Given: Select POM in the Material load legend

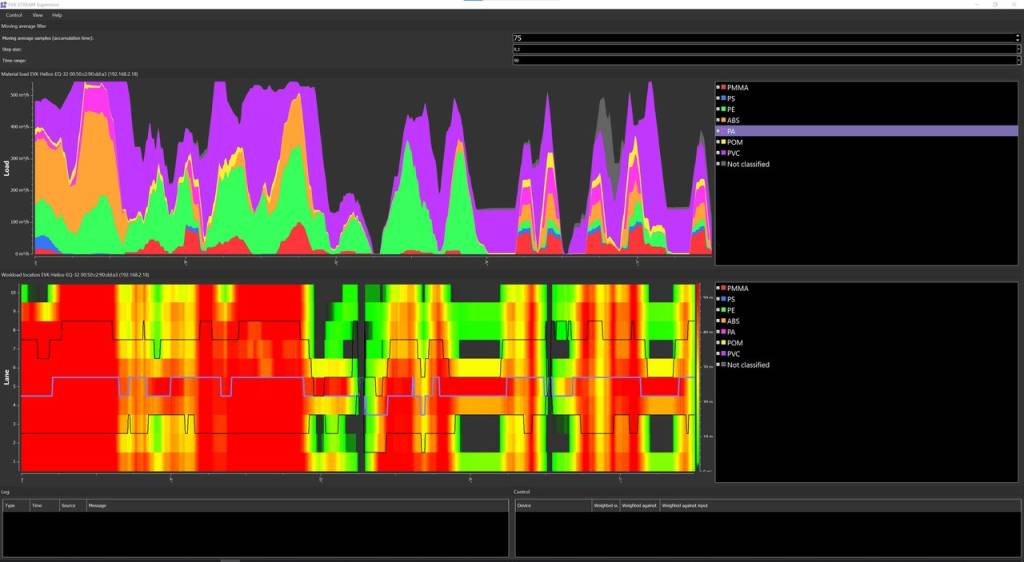Looking at the screenshot, I should tap(735, 142).
